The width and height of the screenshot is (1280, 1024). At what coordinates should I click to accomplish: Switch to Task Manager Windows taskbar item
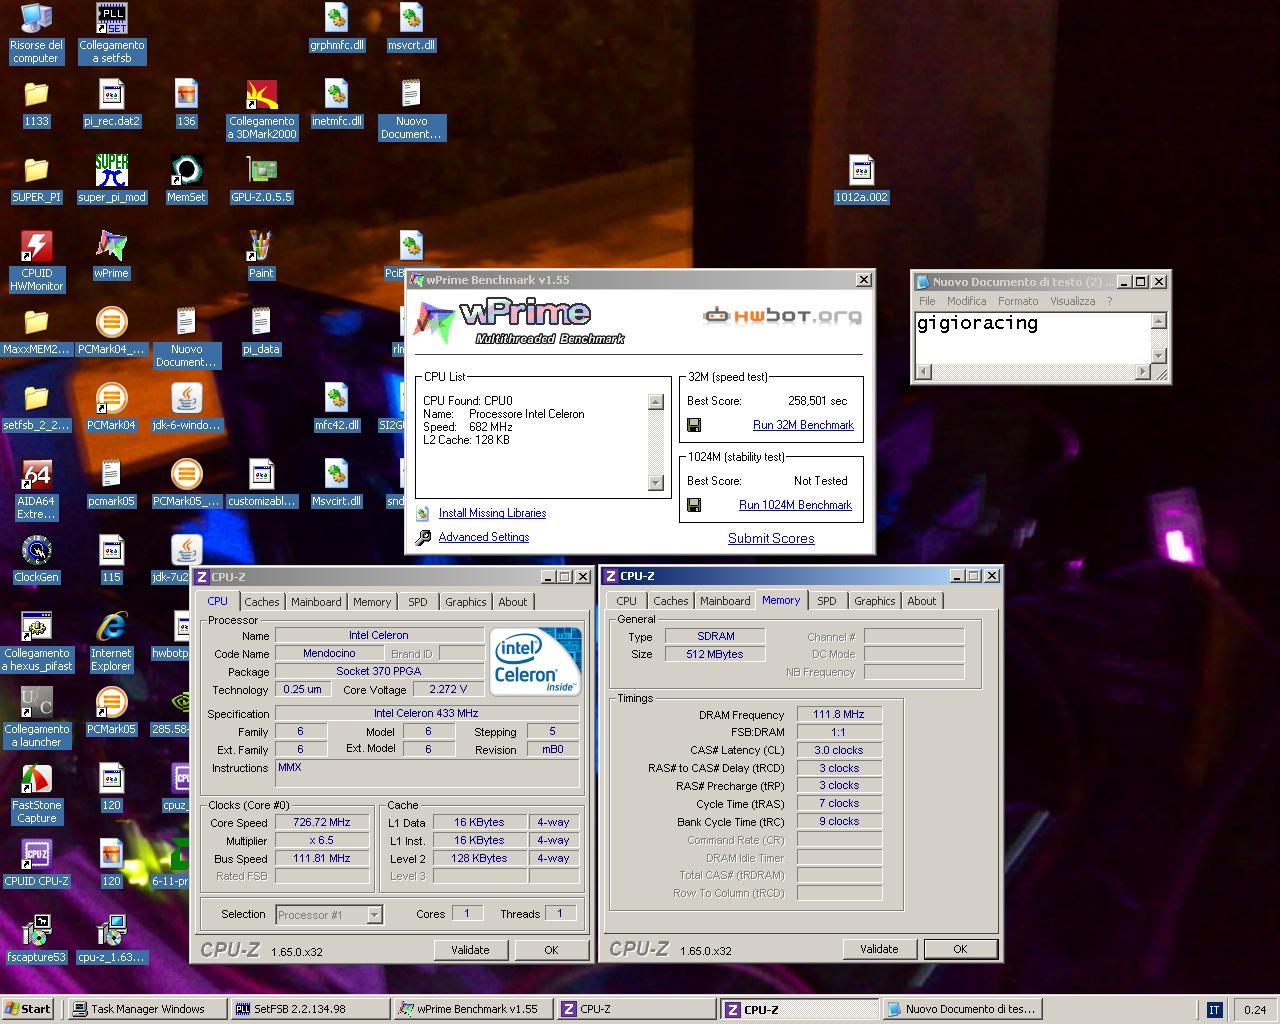[x=146, y=1009]
